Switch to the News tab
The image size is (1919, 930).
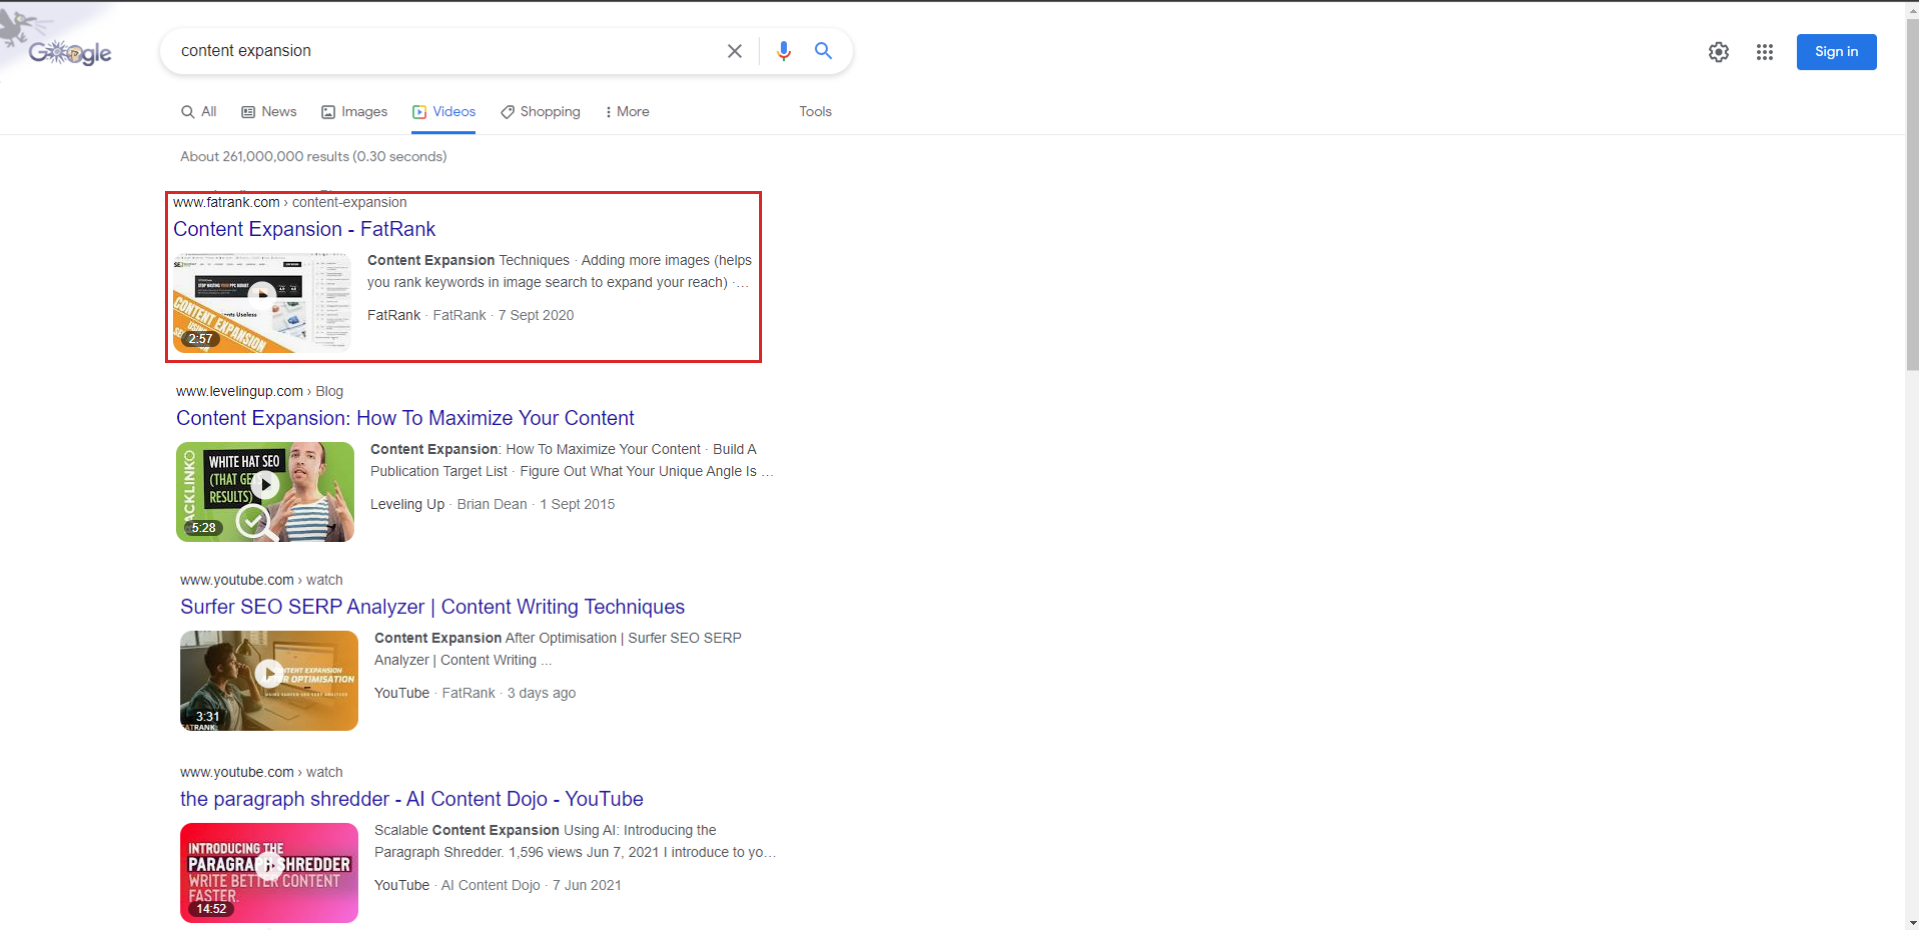click(269, 112)
